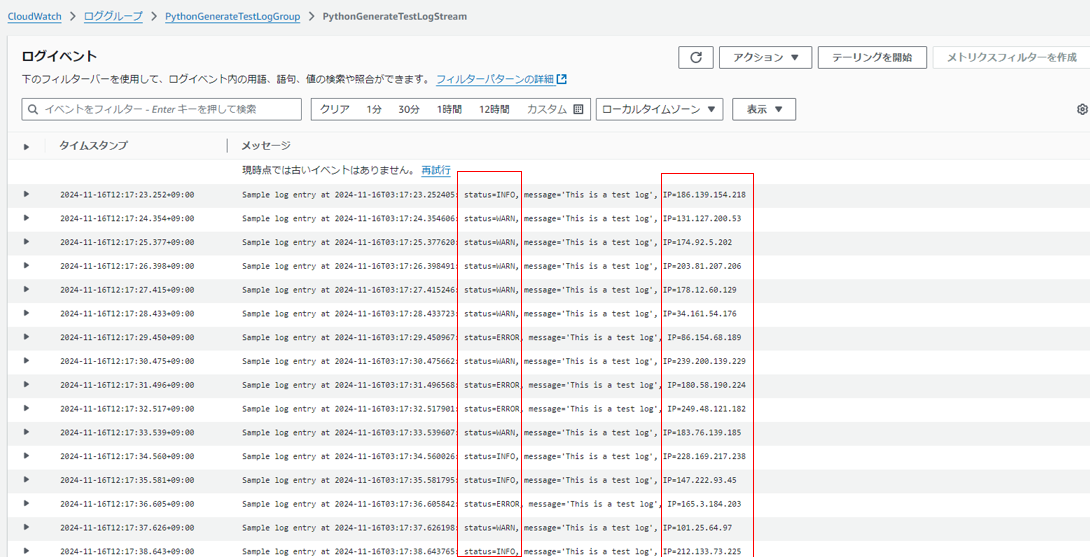Select the 30分 time range
1090x557 pixels.
point(409,109)
